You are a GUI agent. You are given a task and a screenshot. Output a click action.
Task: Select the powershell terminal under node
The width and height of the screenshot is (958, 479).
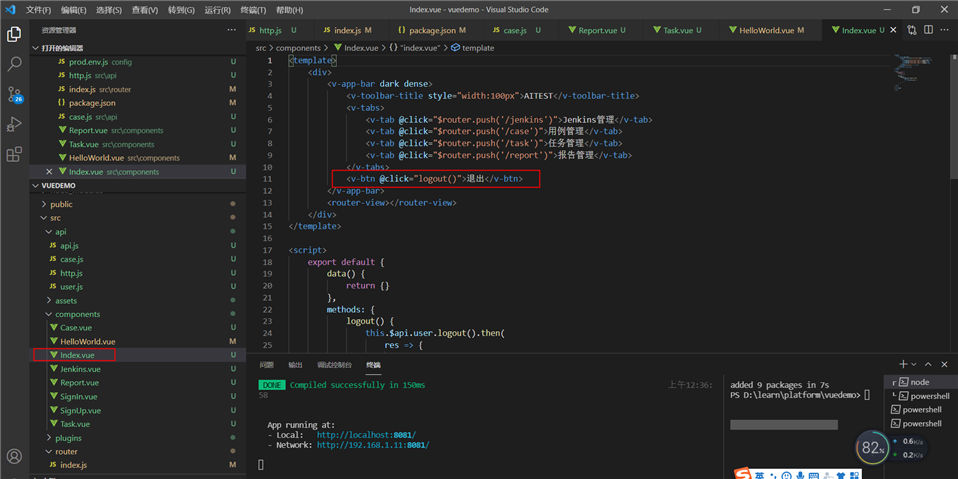click(921, 396)
